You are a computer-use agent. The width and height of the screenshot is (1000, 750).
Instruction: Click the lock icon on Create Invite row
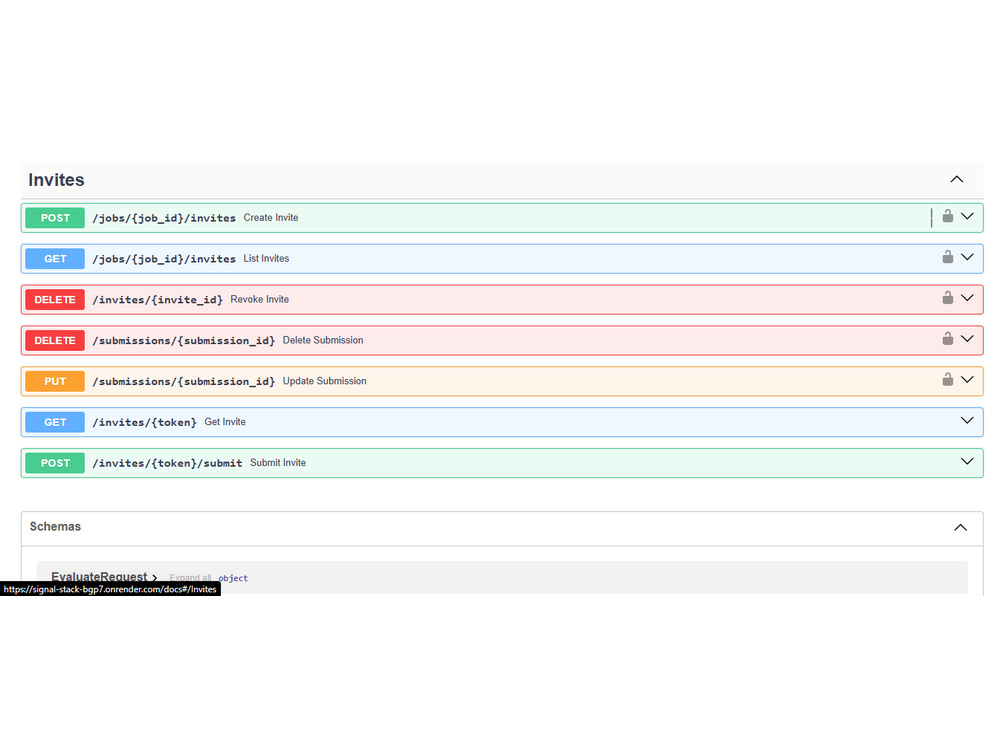tap(948, 216)
